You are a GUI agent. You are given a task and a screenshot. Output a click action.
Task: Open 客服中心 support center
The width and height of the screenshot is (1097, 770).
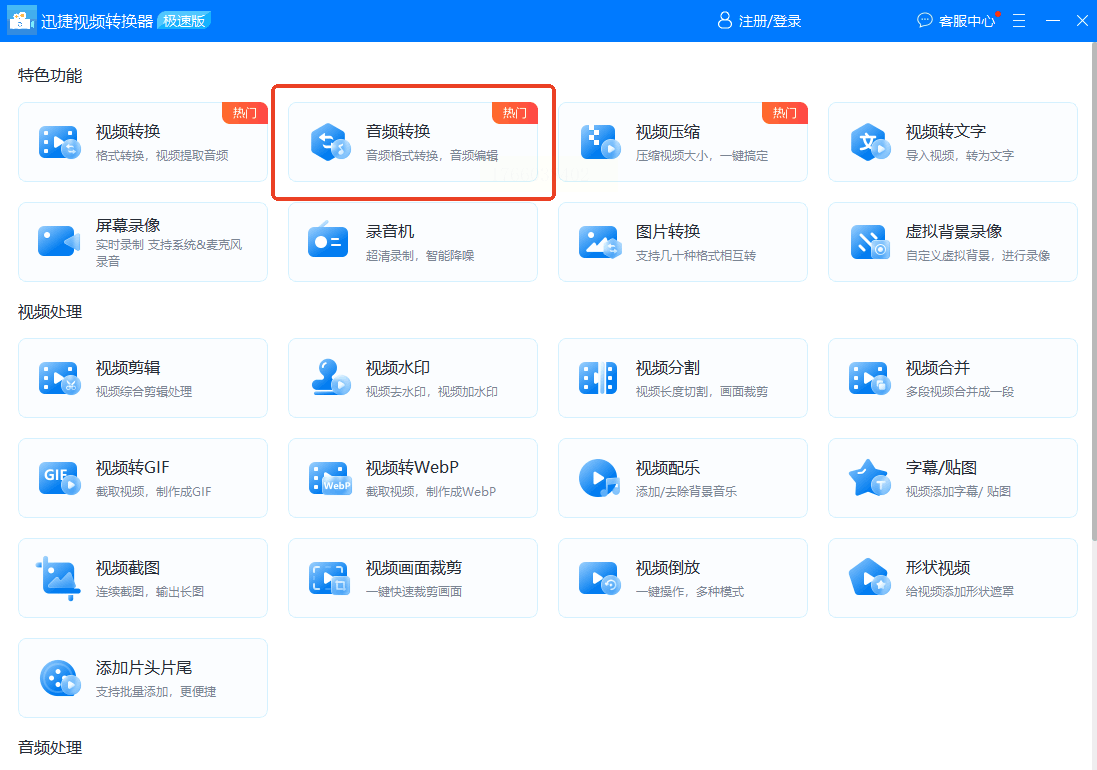click(x=967, y=22)
